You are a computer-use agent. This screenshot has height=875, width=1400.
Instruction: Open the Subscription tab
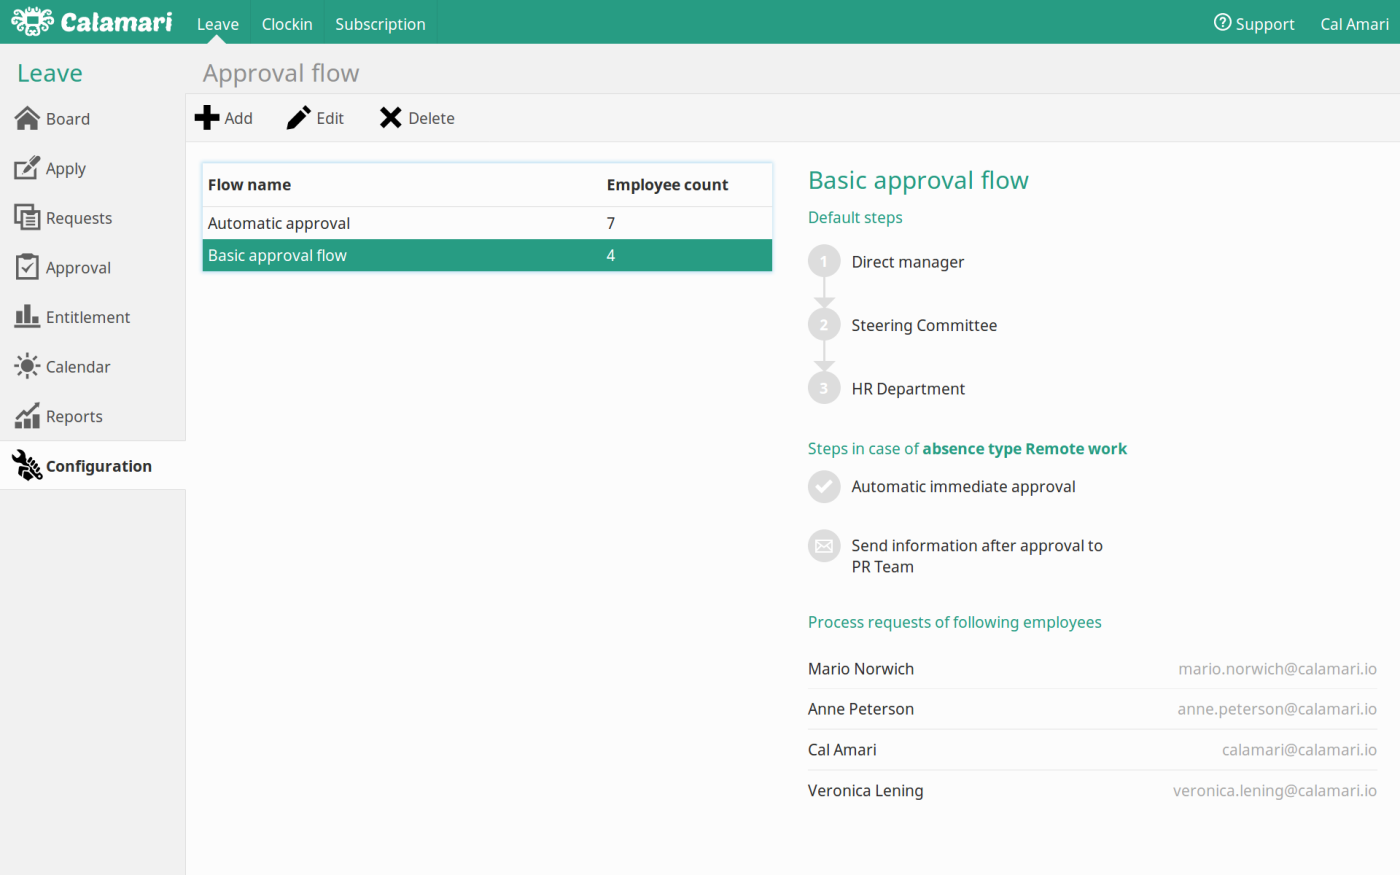point(380,23)
